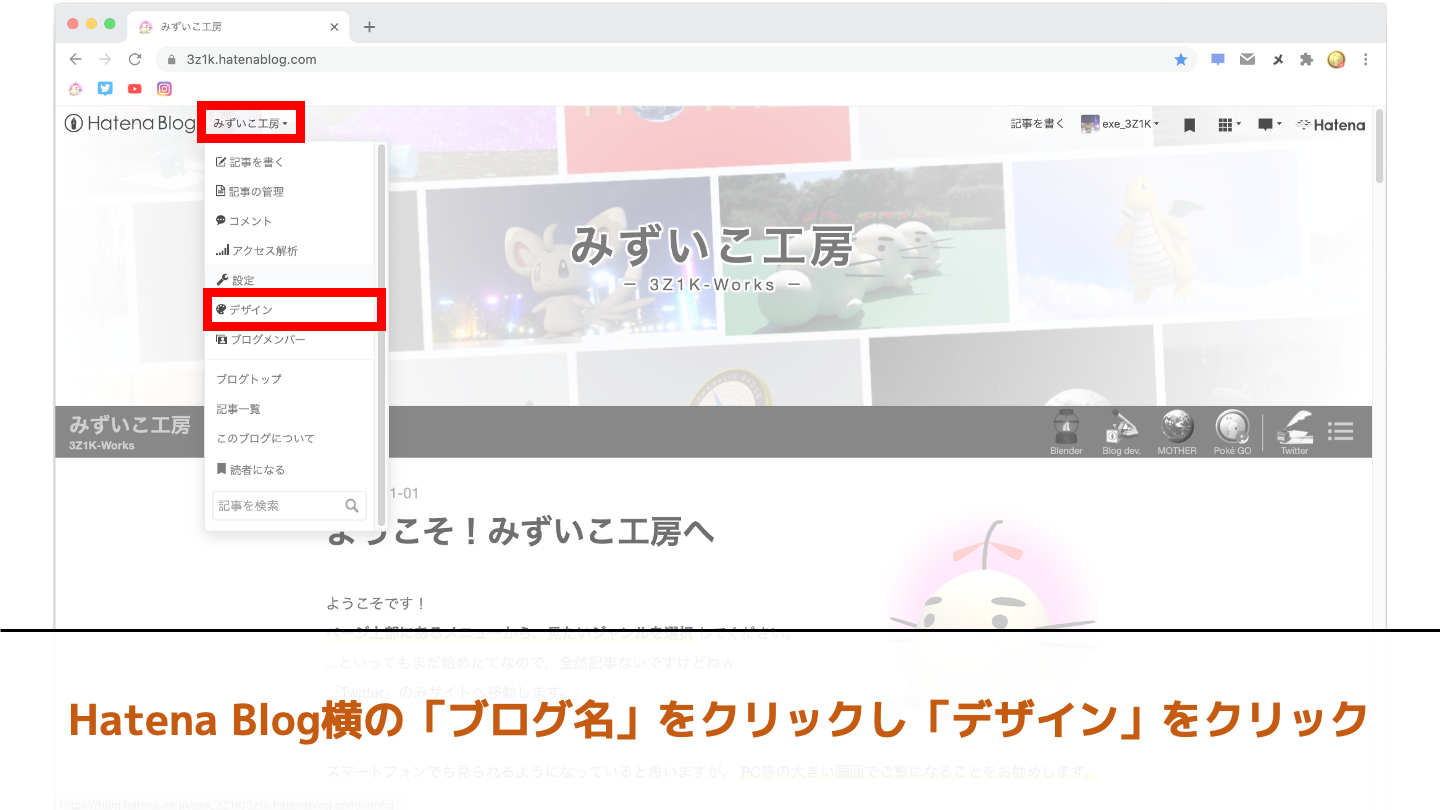
Task: Click the browser forward arrow
Action: [105, 59]
